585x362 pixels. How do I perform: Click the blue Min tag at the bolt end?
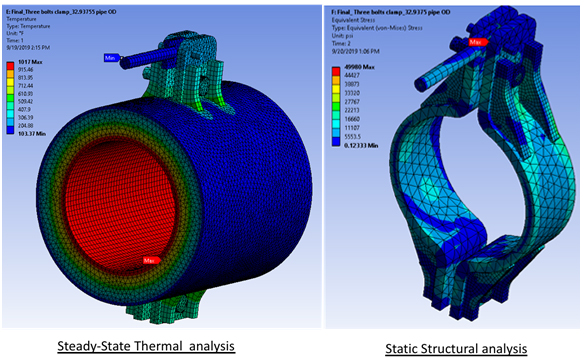point(112,58)
